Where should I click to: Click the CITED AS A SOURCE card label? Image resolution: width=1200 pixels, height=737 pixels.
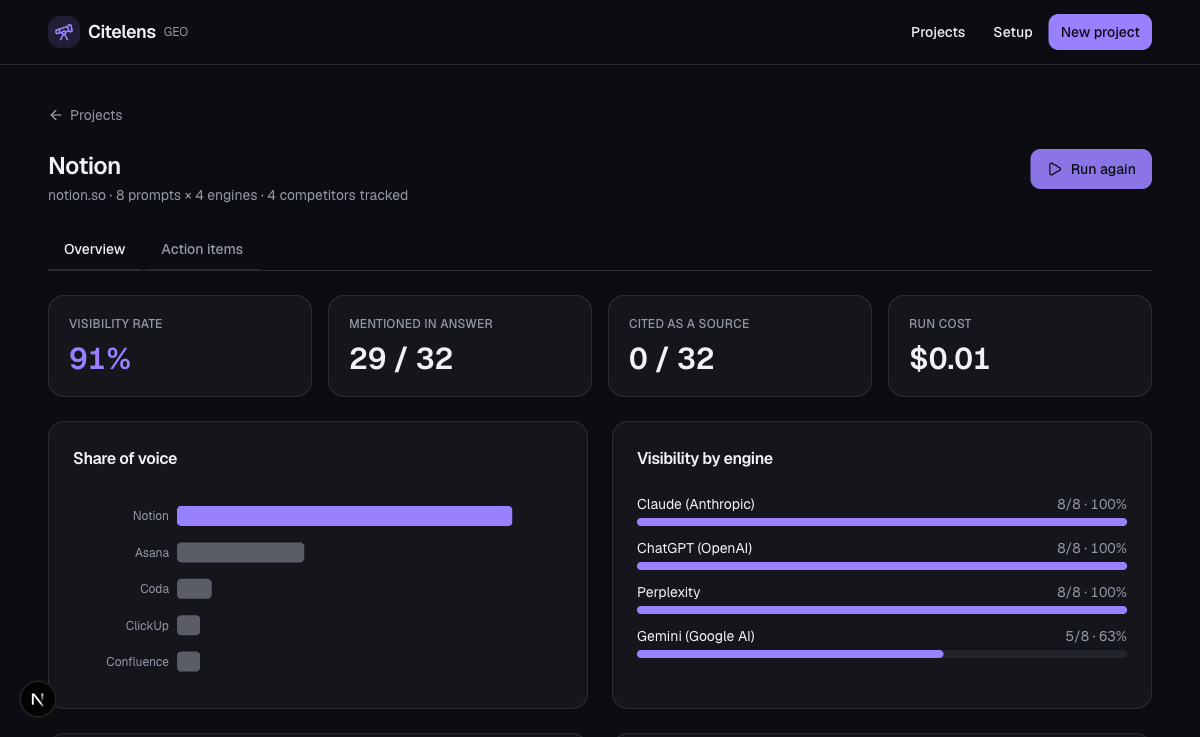click(689, 324)
